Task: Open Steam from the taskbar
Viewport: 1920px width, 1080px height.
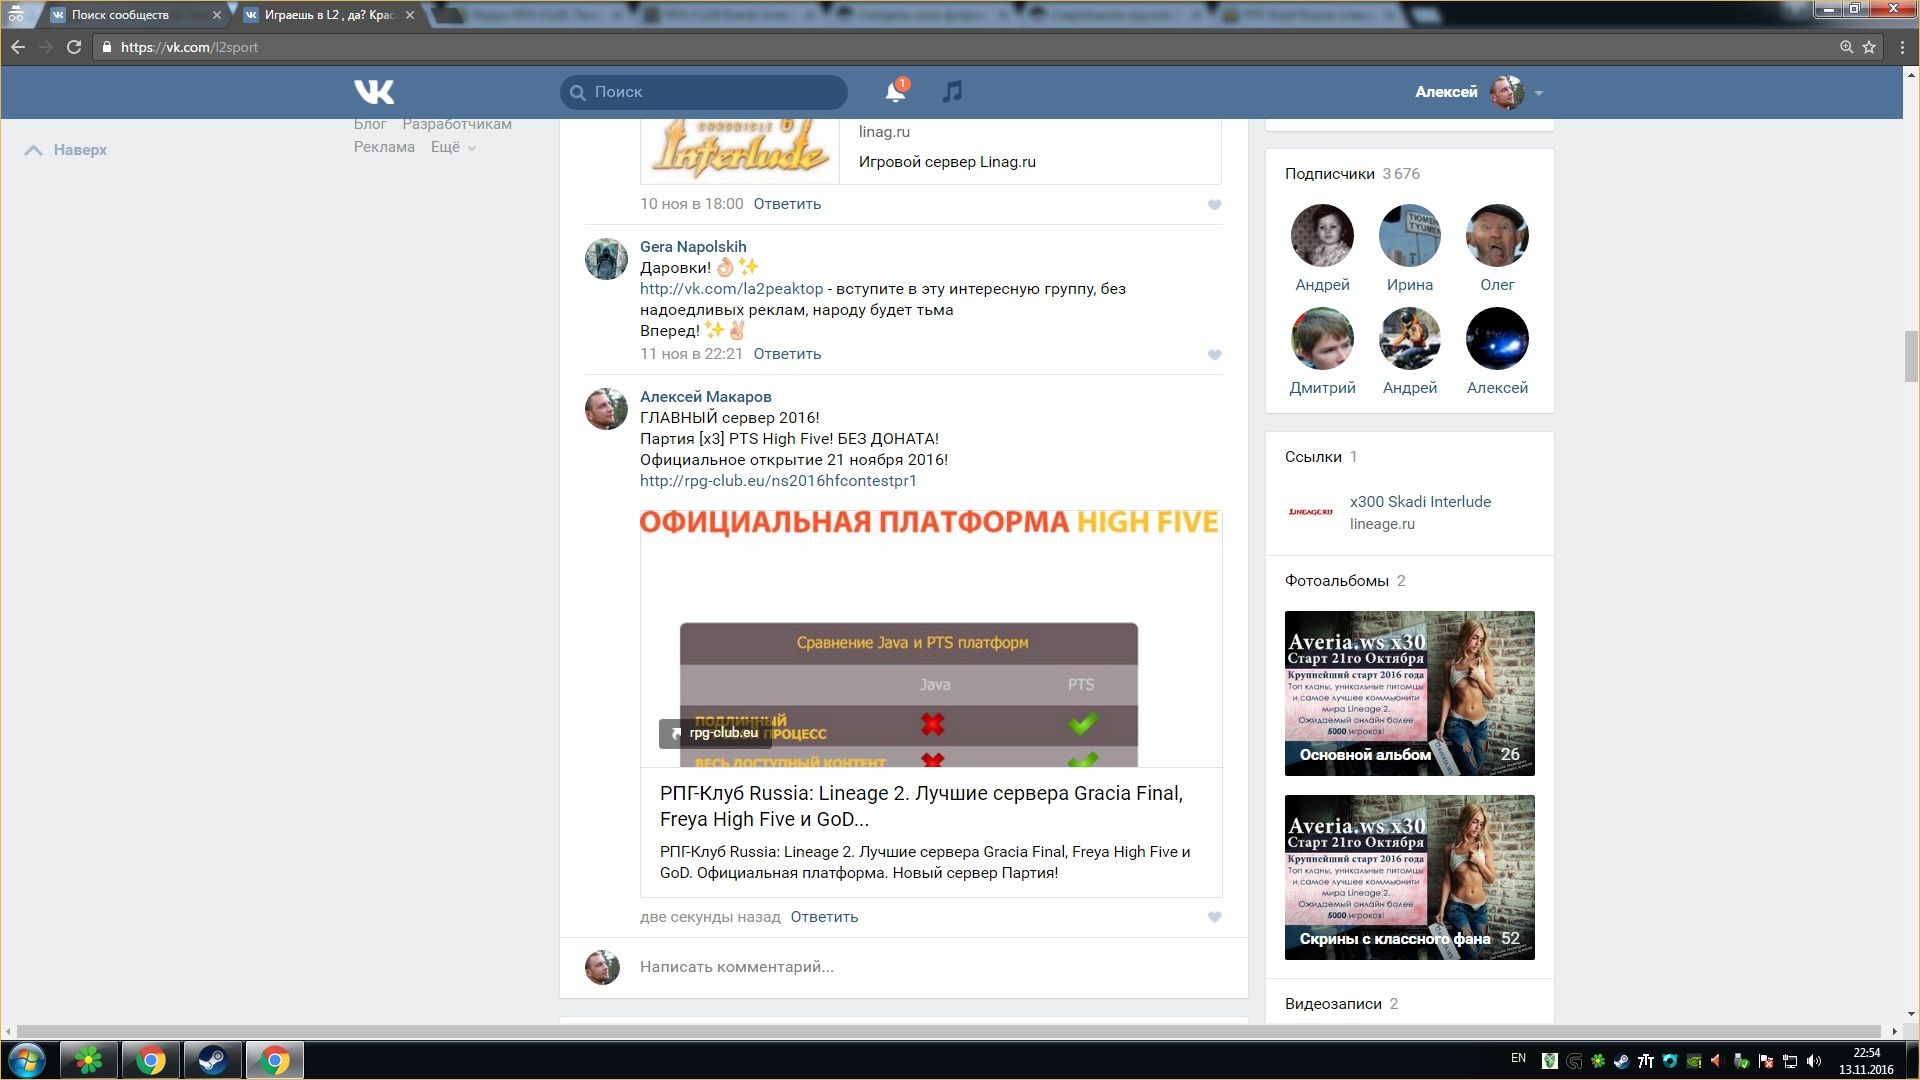Action: [x=212, y=1060]
